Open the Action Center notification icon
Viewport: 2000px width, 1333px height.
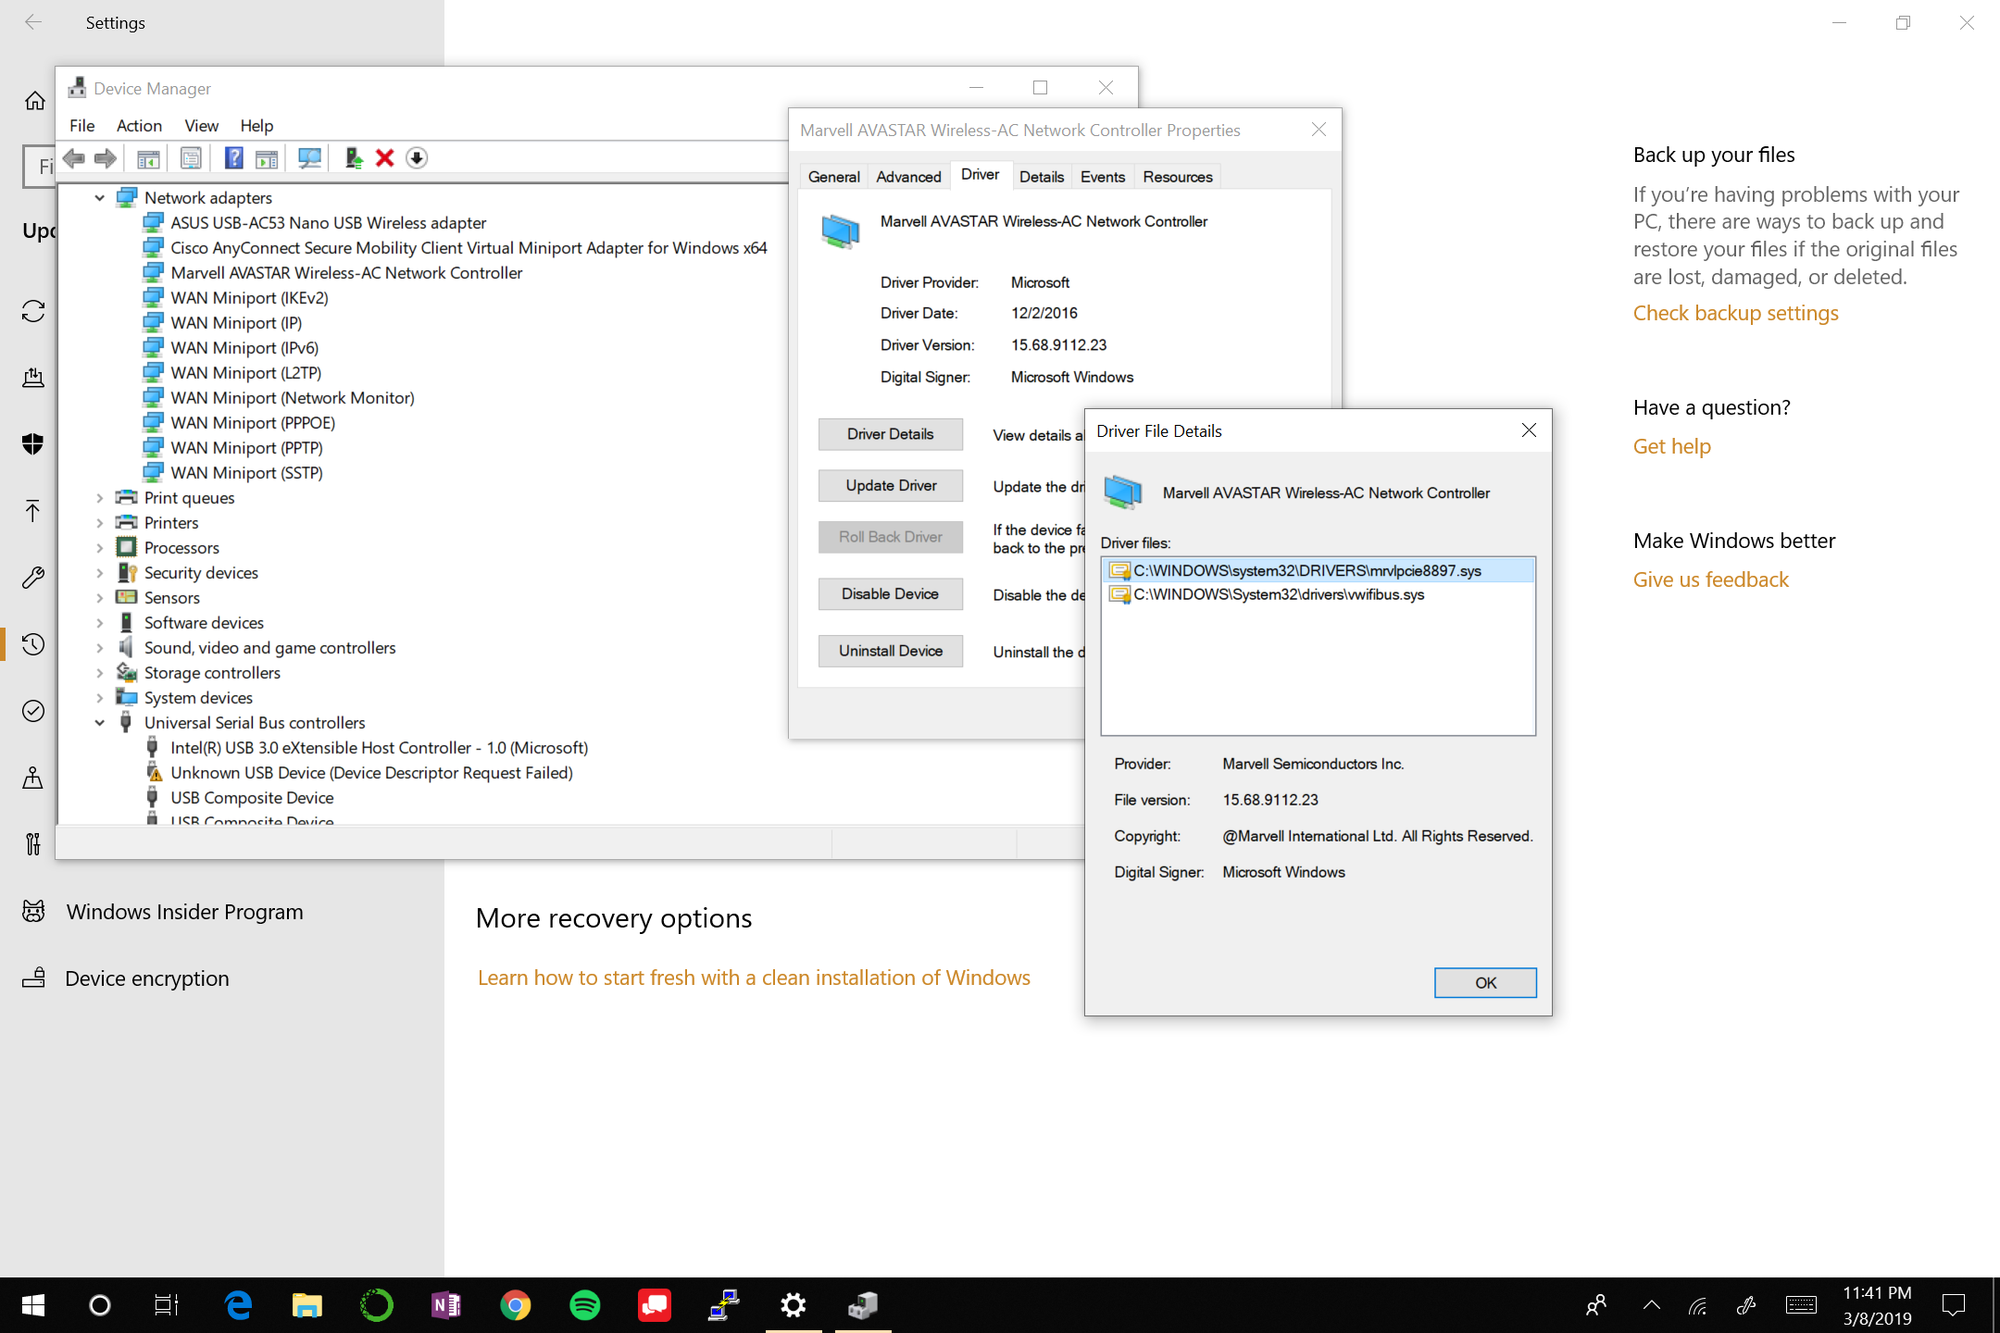1953,1305
